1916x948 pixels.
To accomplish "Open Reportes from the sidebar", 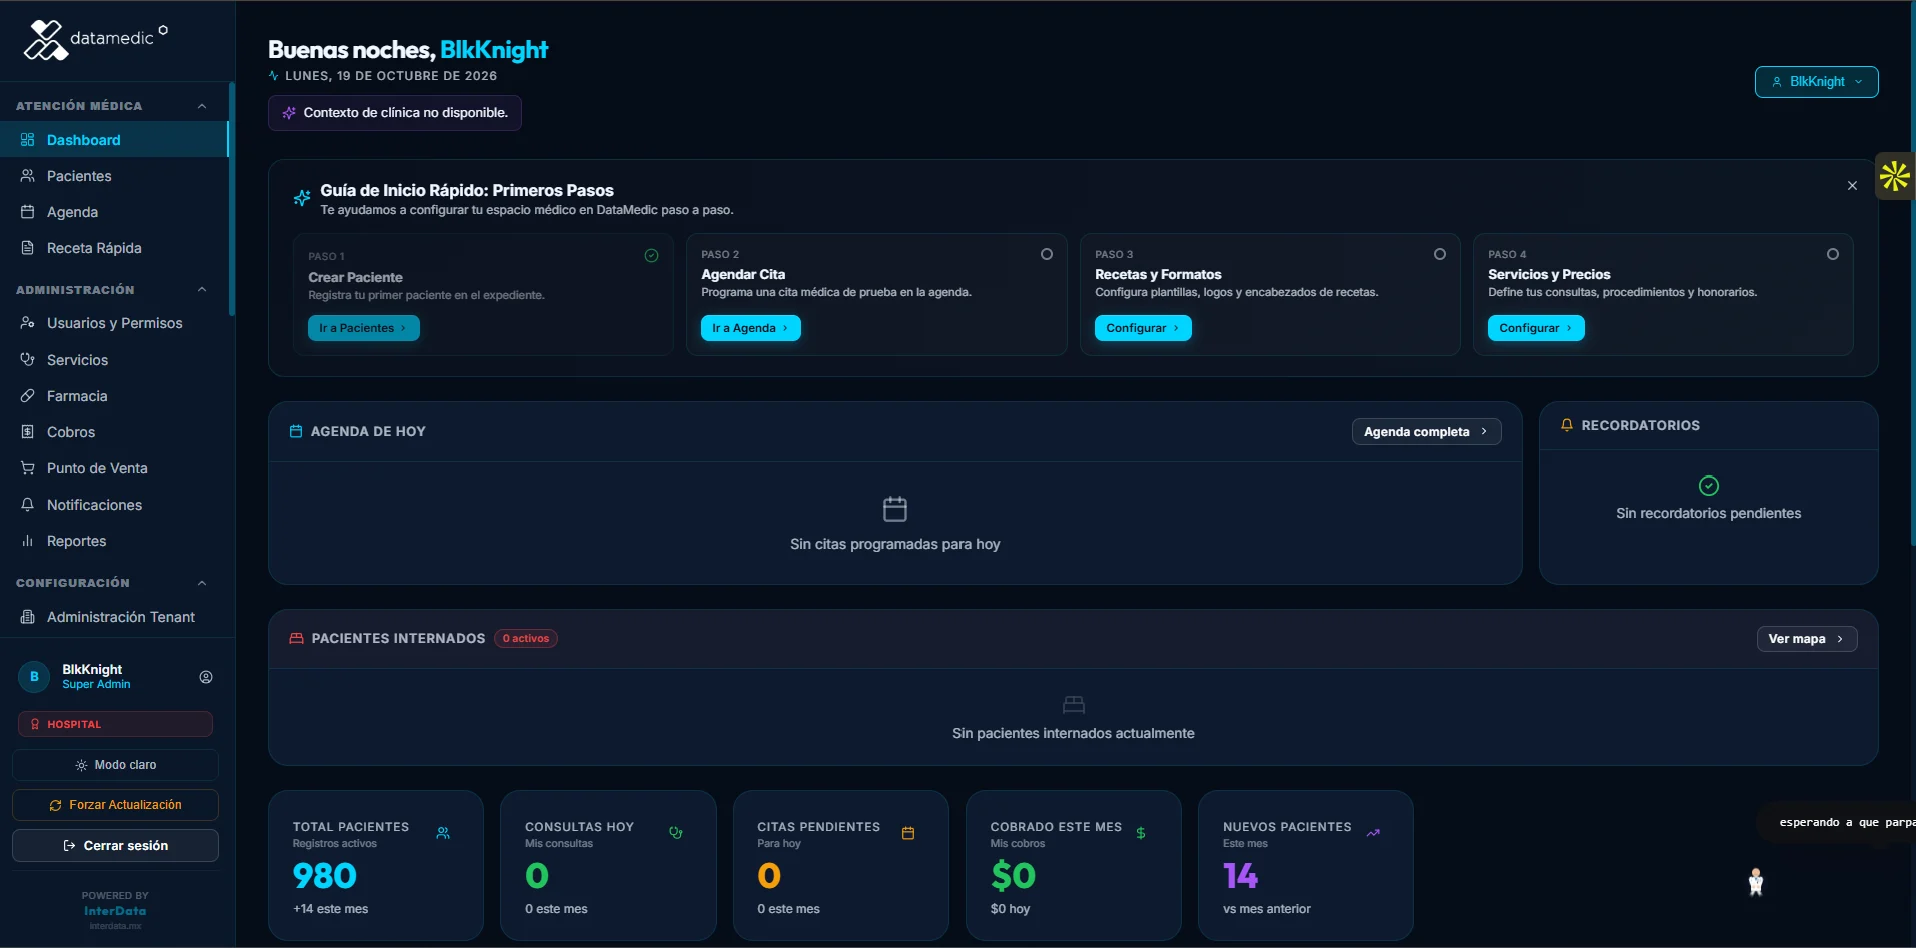I will pyautogui.click(x=114, y=541).
